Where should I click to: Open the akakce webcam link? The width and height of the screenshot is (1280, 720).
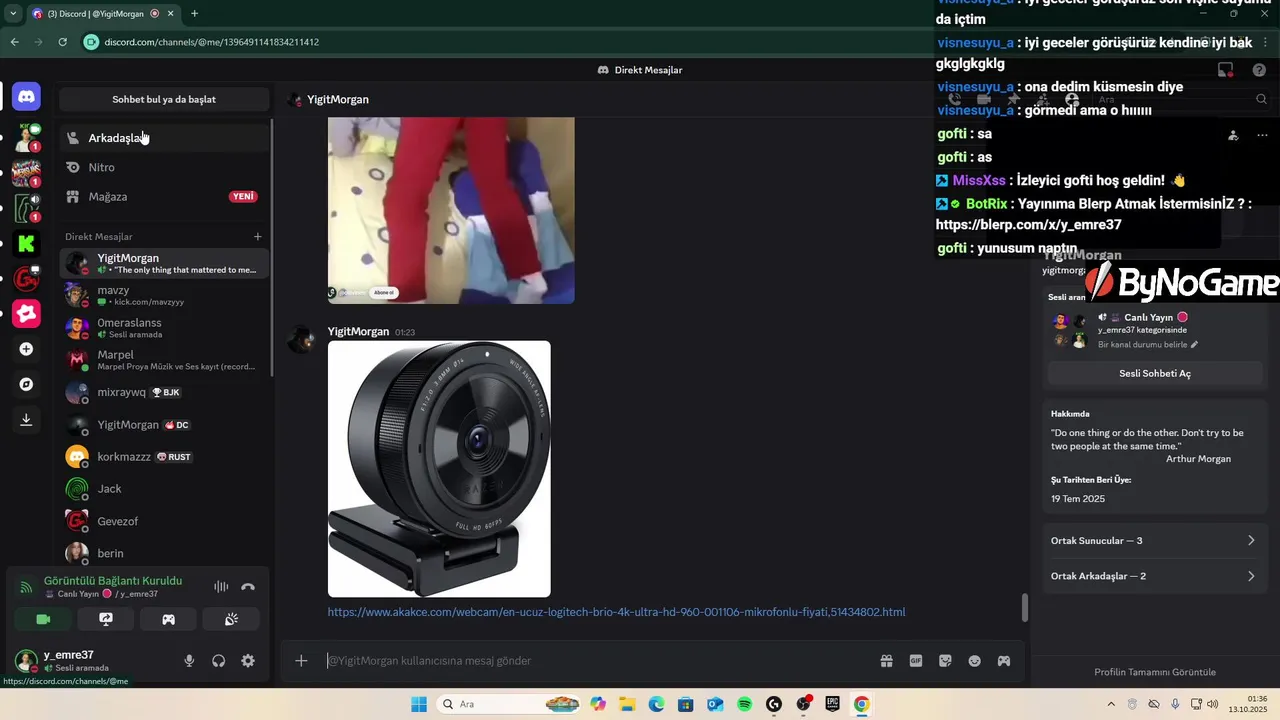coord(616,612)
